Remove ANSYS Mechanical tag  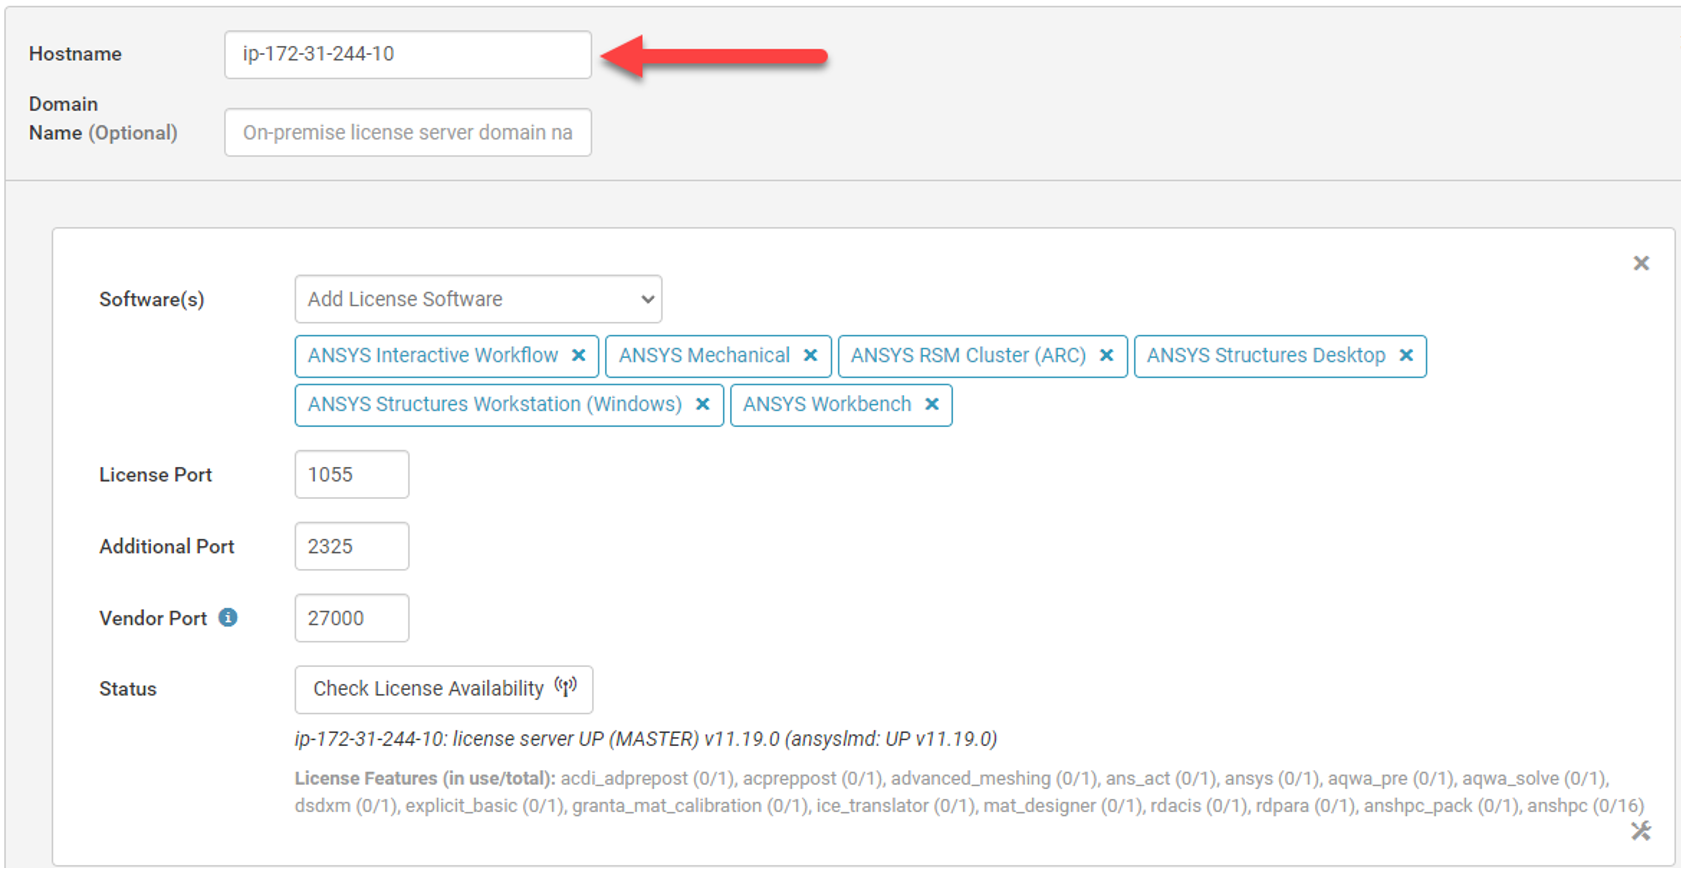click(810, 356)
